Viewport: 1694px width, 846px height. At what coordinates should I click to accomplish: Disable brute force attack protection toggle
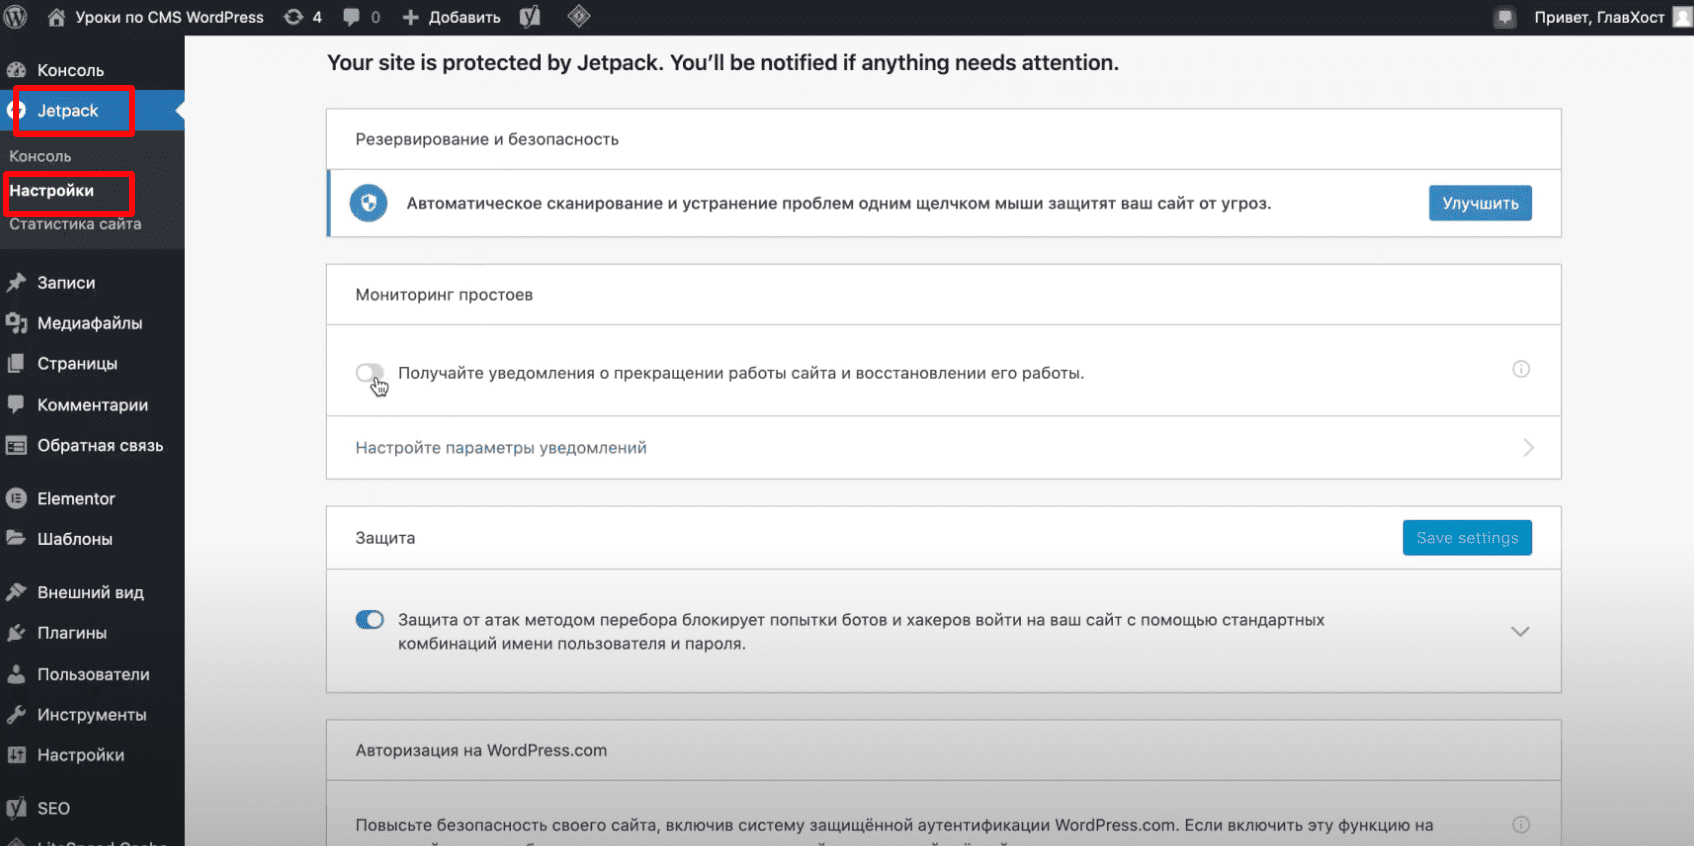(x=369, y=620)
